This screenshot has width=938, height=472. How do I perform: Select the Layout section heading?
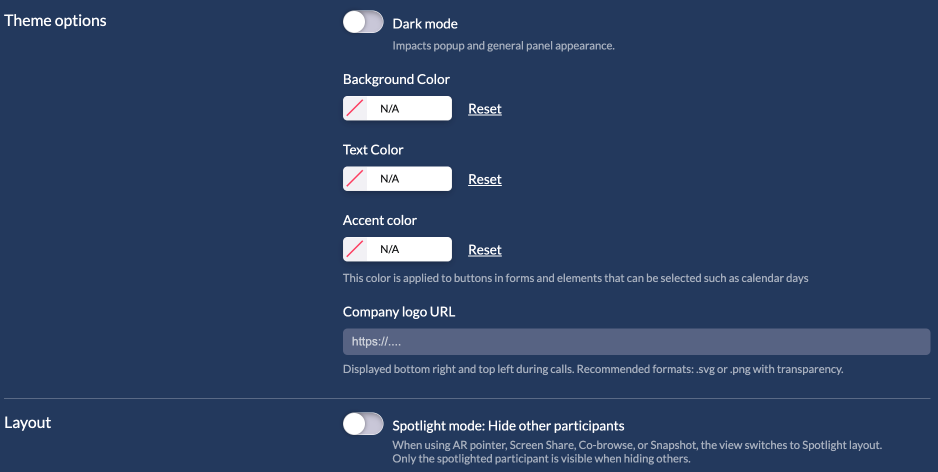coord(28,422)
